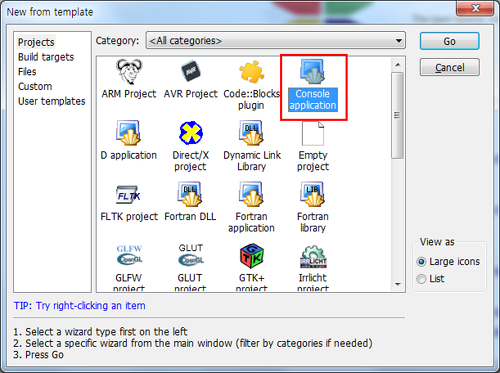The width and height of the screenshot is (500, 373).
Task: Click the 'FLTK project' label text
Action: 129,217
